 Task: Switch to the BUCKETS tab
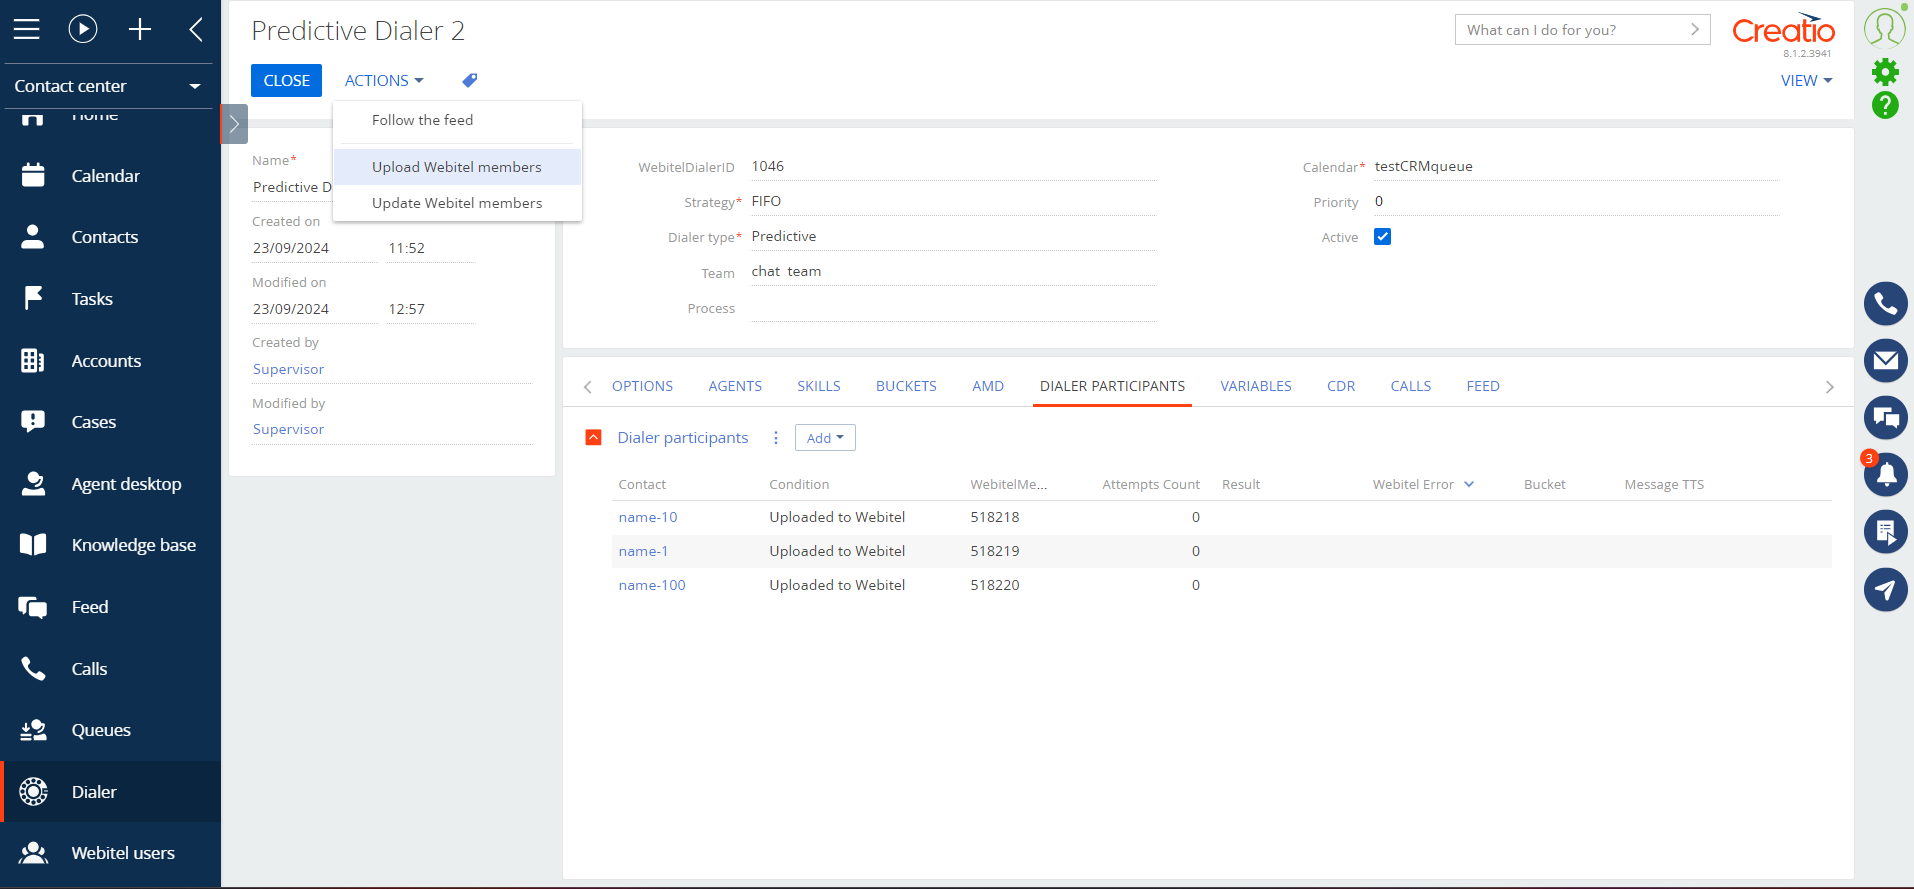pyautogui.click(x=906, y=386)
